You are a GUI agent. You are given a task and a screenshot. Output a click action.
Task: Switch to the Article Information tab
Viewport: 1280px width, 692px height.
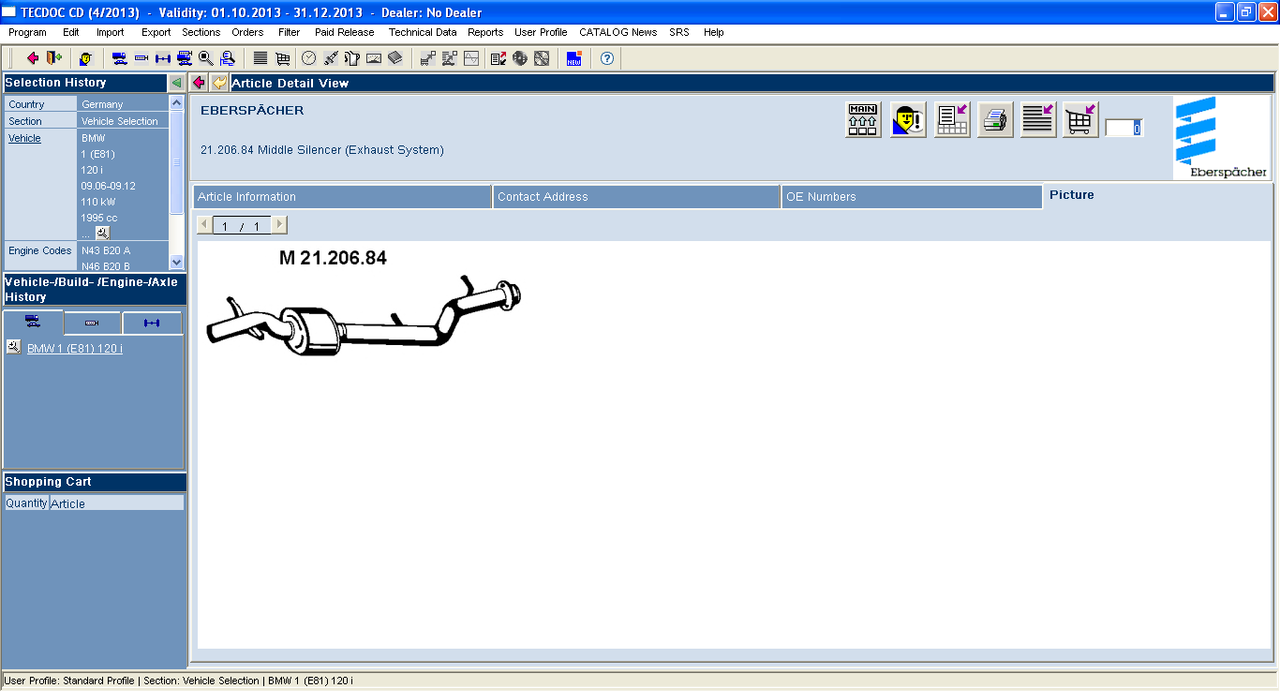click(x=342, y=197)
